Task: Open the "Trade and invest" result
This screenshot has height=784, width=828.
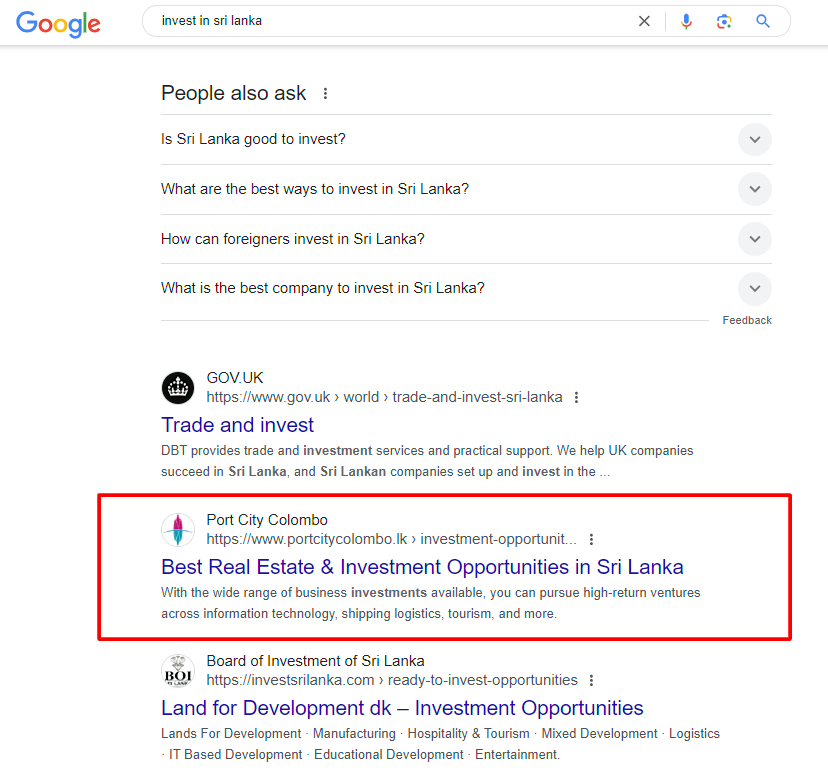Action: pyautogui.click(x=238, y=425)
